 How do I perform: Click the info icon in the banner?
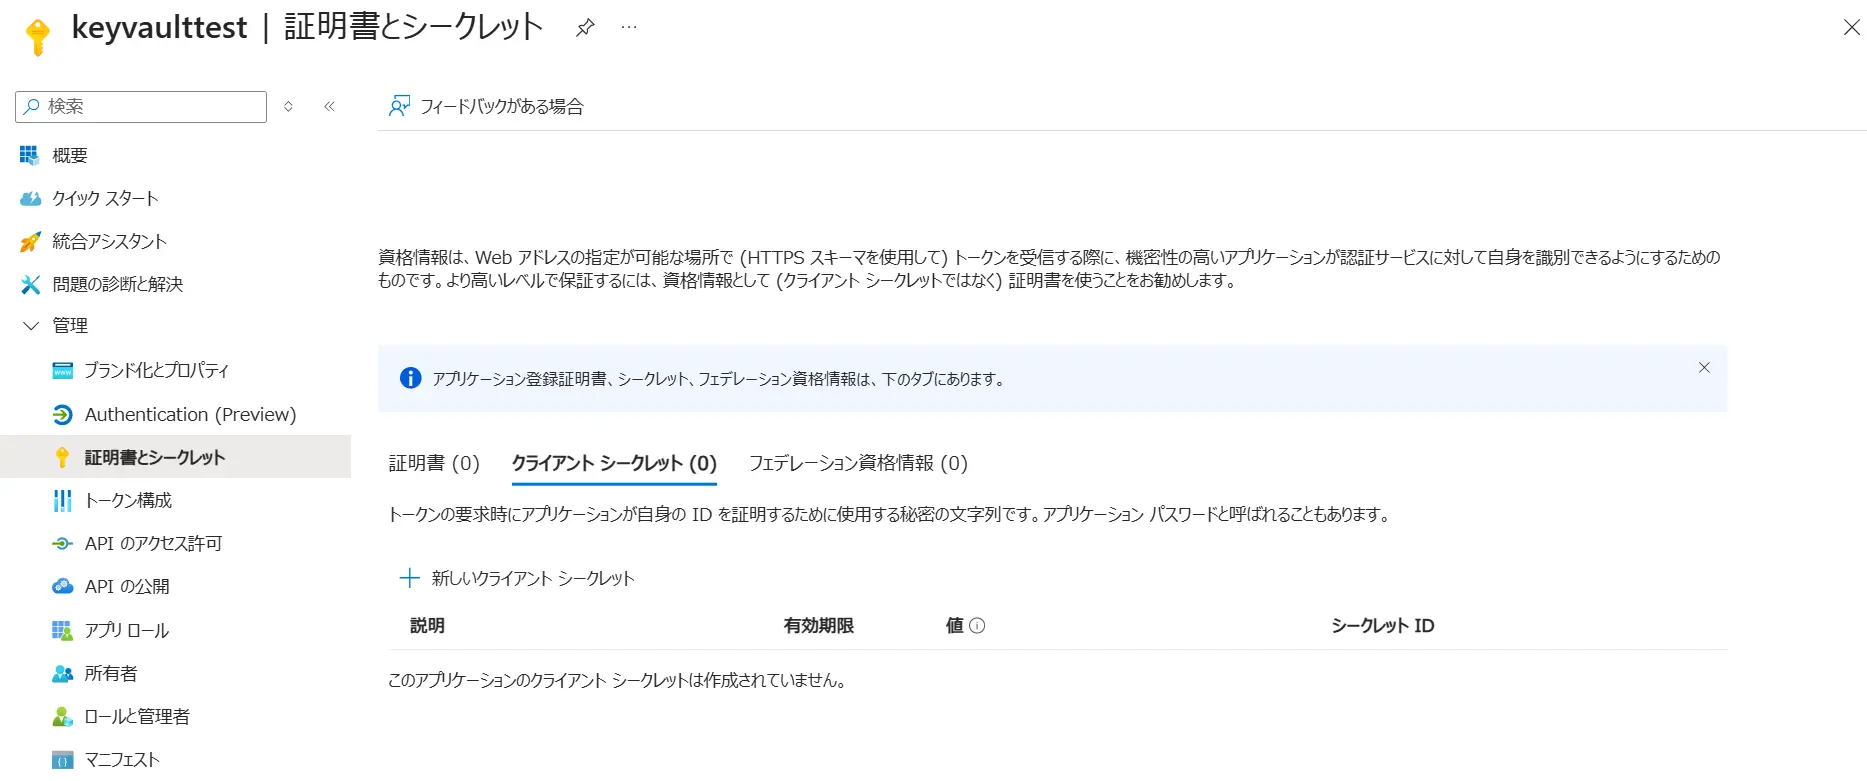(410, 378)
